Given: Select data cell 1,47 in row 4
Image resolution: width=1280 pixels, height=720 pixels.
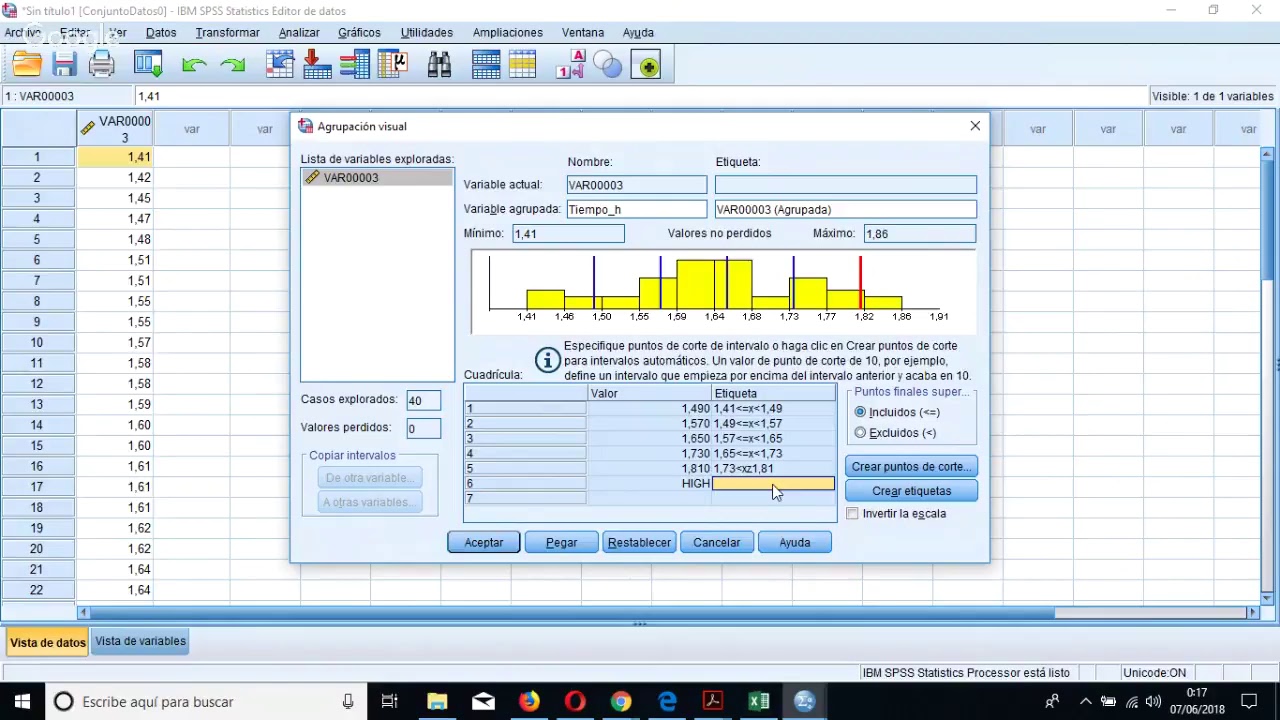Looking at the screenshot, I should (x=115, y=219).
